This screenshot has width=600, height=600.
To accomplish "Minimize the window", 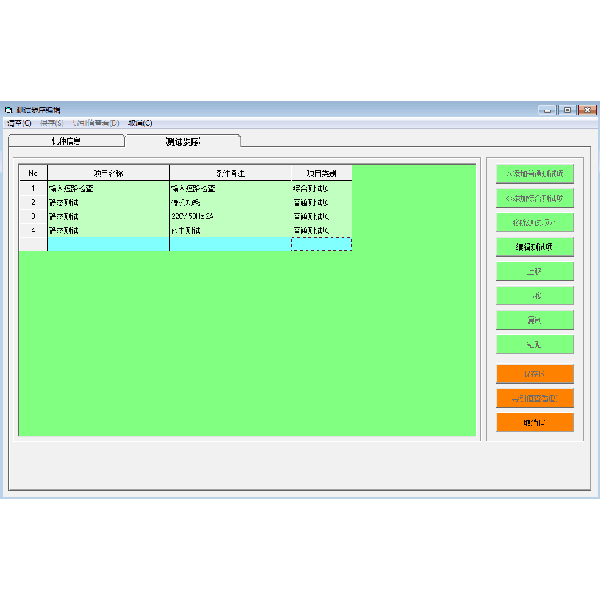I will tap(548, 110).
